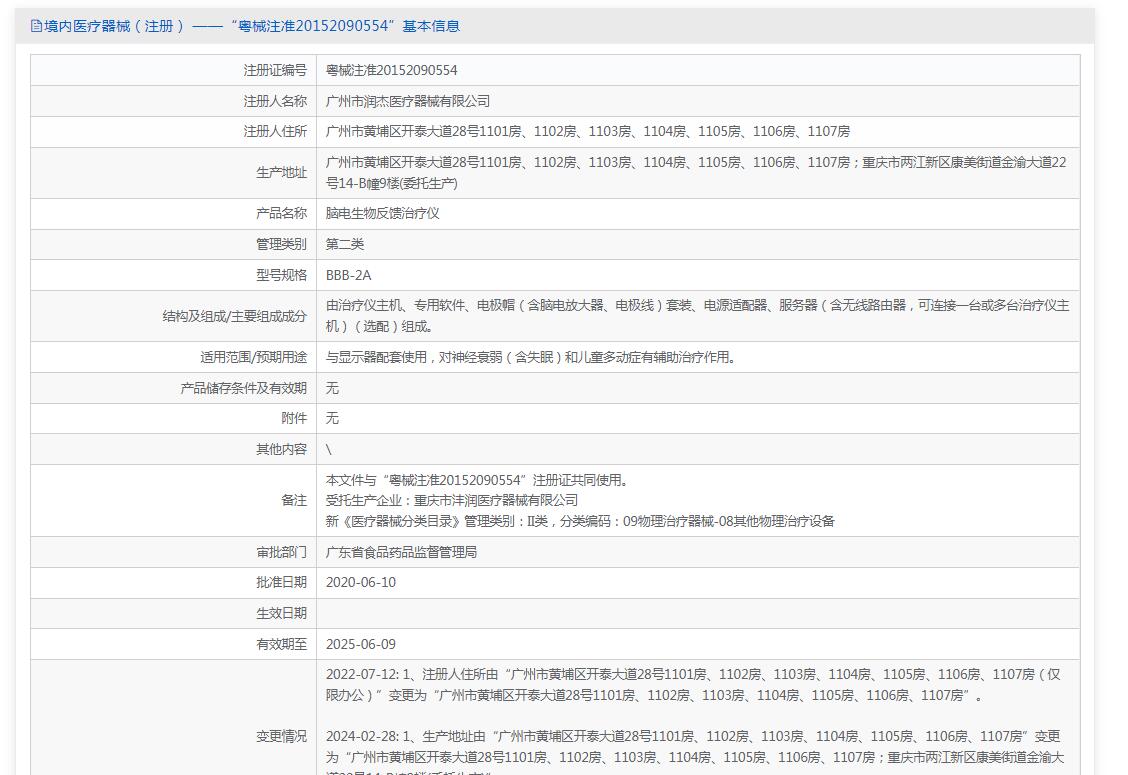Click the approving department 广东省食品药品监督管理局
This screenshot has height=775, width=1128.
click(401, 552)
